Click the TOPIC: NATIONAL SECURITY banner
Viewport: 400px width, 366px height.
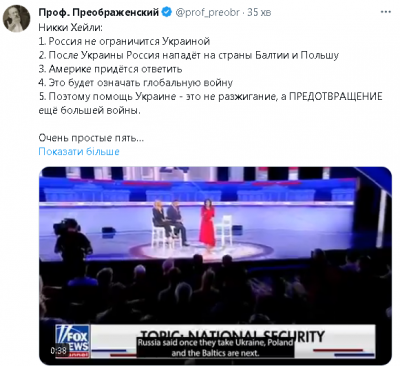click(x=232, y=336)
